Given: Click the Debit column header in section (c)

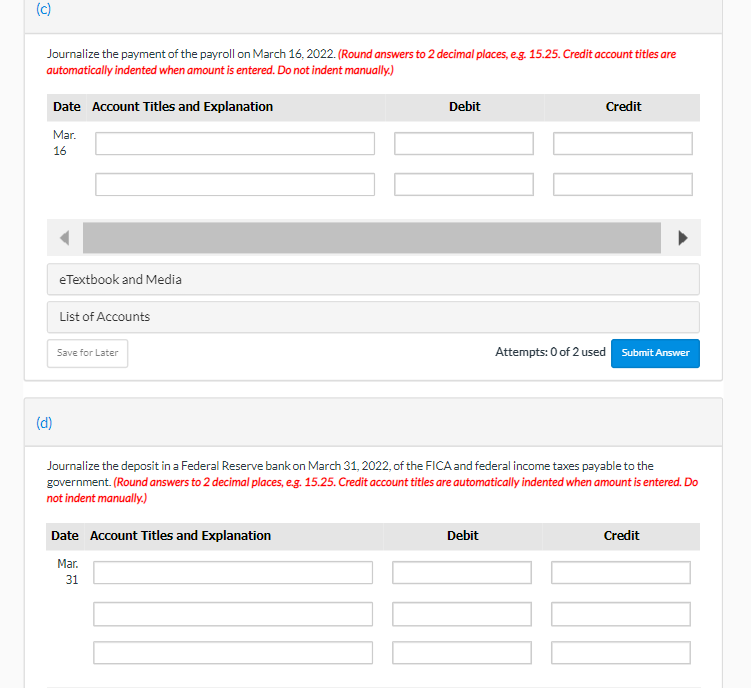Looking at the screenshot, I should point(465,106).
